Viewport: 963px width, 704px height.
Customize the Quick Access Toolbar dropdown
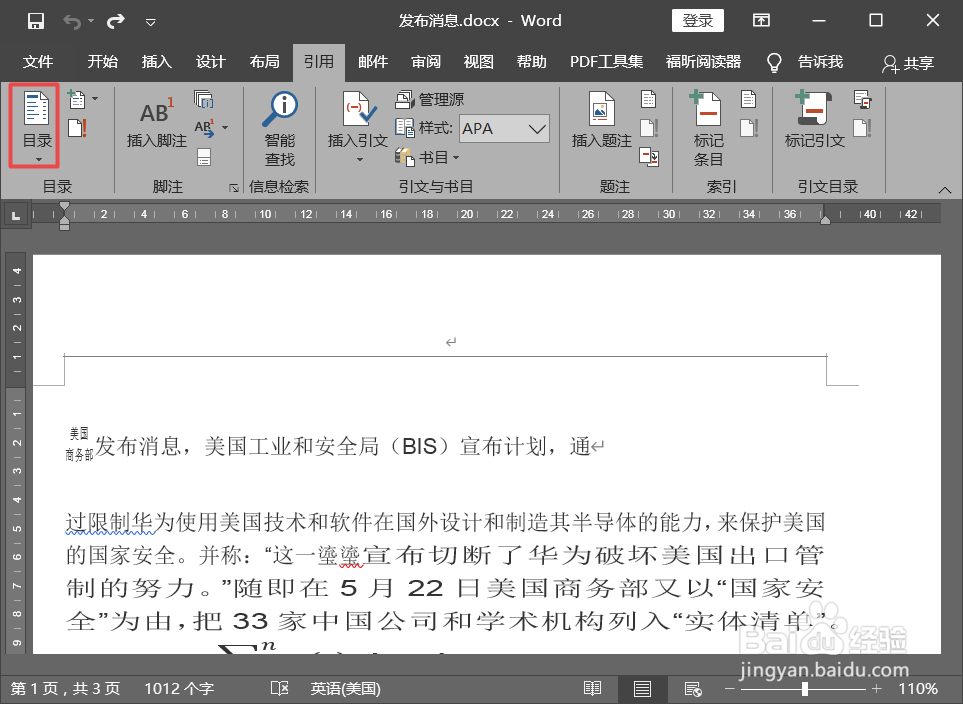coord(150,23)
